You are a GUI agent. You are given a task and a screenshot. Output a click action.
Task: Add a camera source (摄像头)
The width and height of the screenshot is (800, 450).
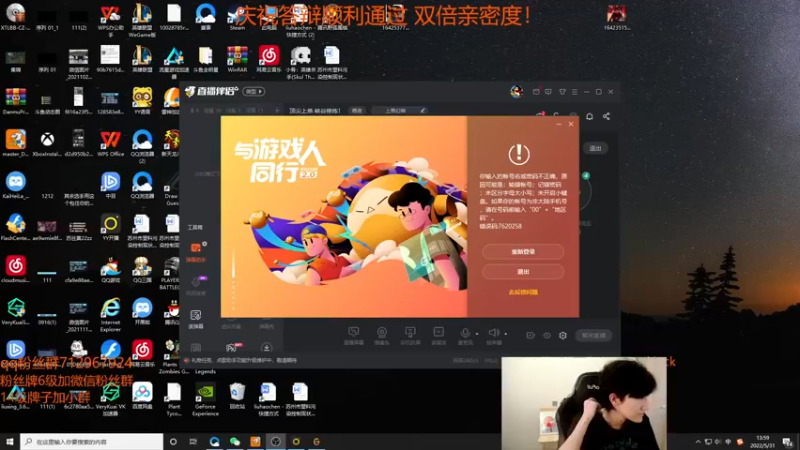(382, 335)
